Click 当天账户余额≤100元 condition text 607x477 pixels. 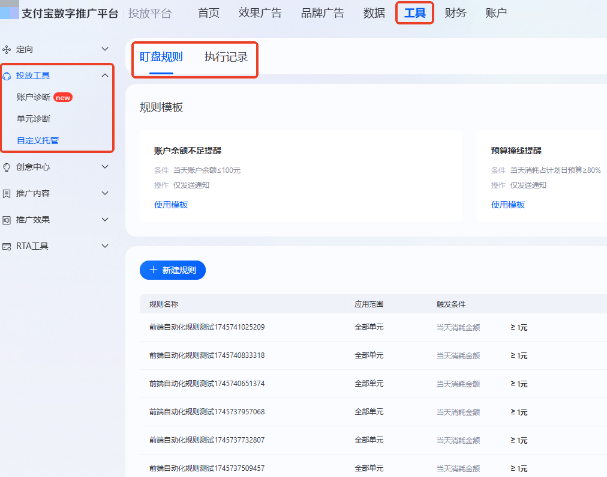click(207, 170)
